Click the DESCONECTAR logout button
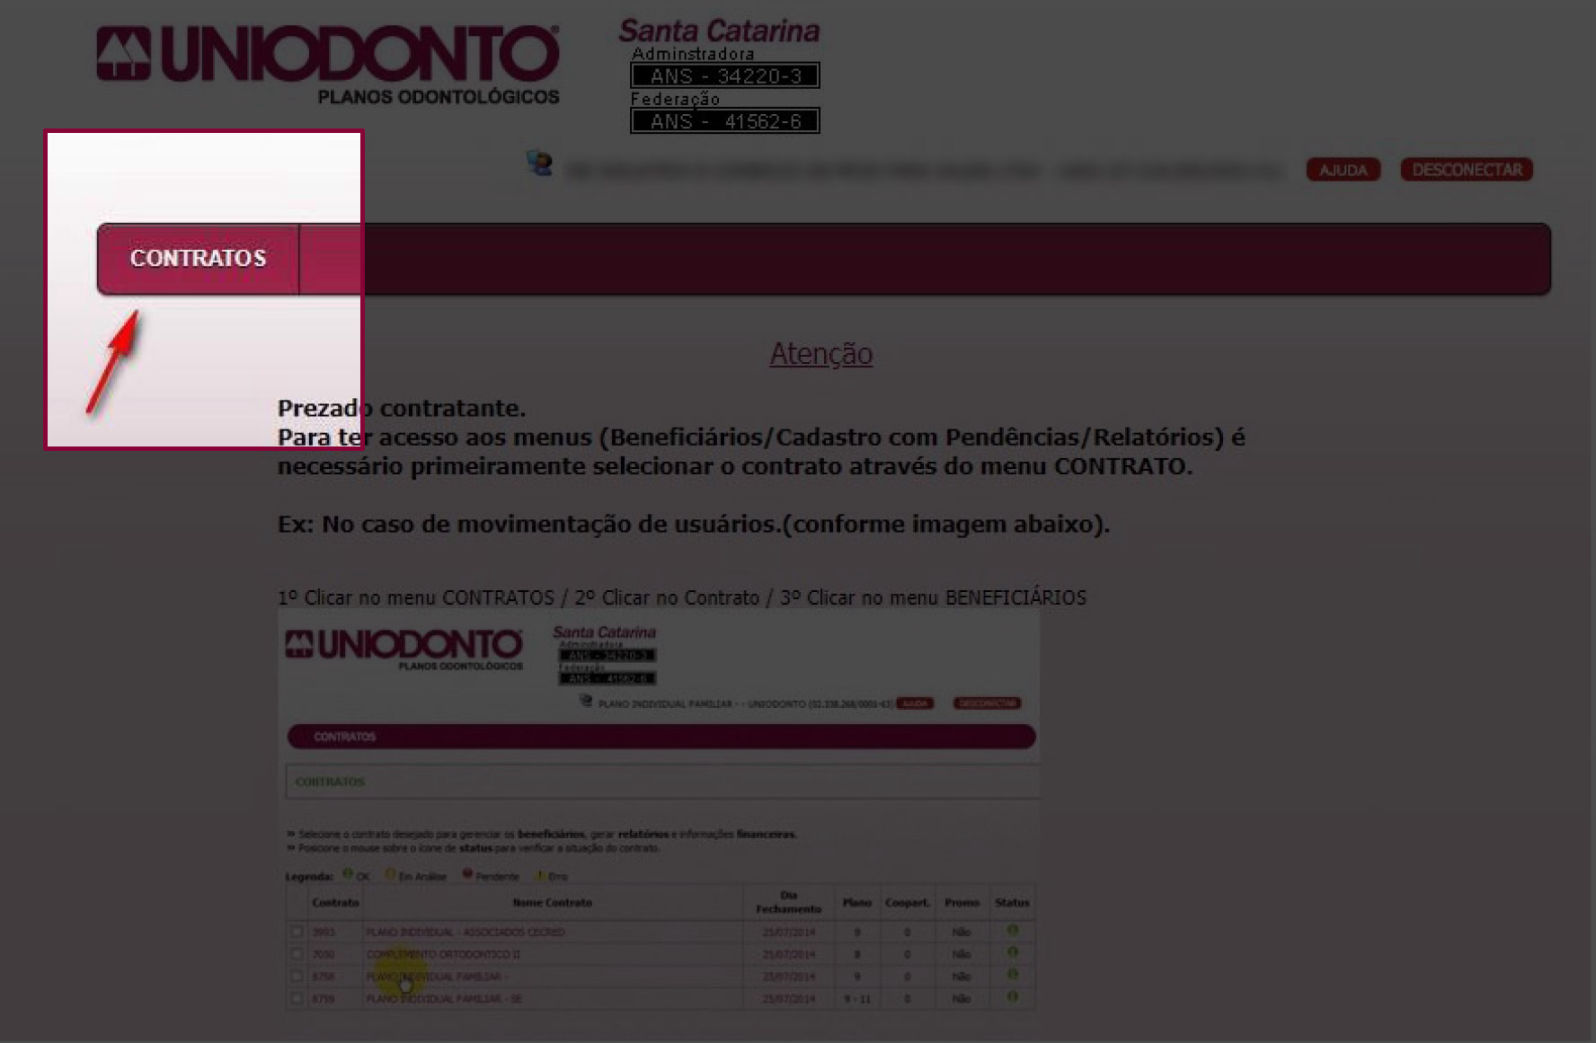The image size is (1596, 1043). 1466,170
